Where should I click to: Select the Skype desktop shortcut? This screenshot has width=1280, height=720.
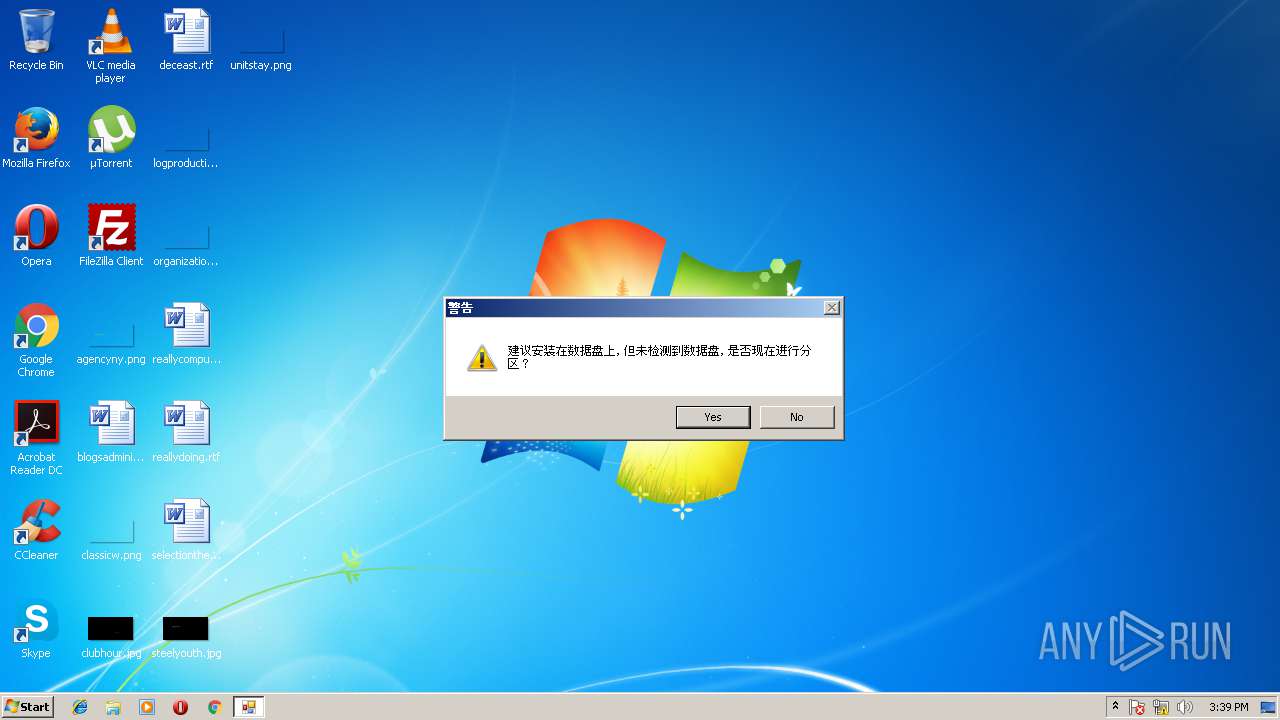[36, 628]
